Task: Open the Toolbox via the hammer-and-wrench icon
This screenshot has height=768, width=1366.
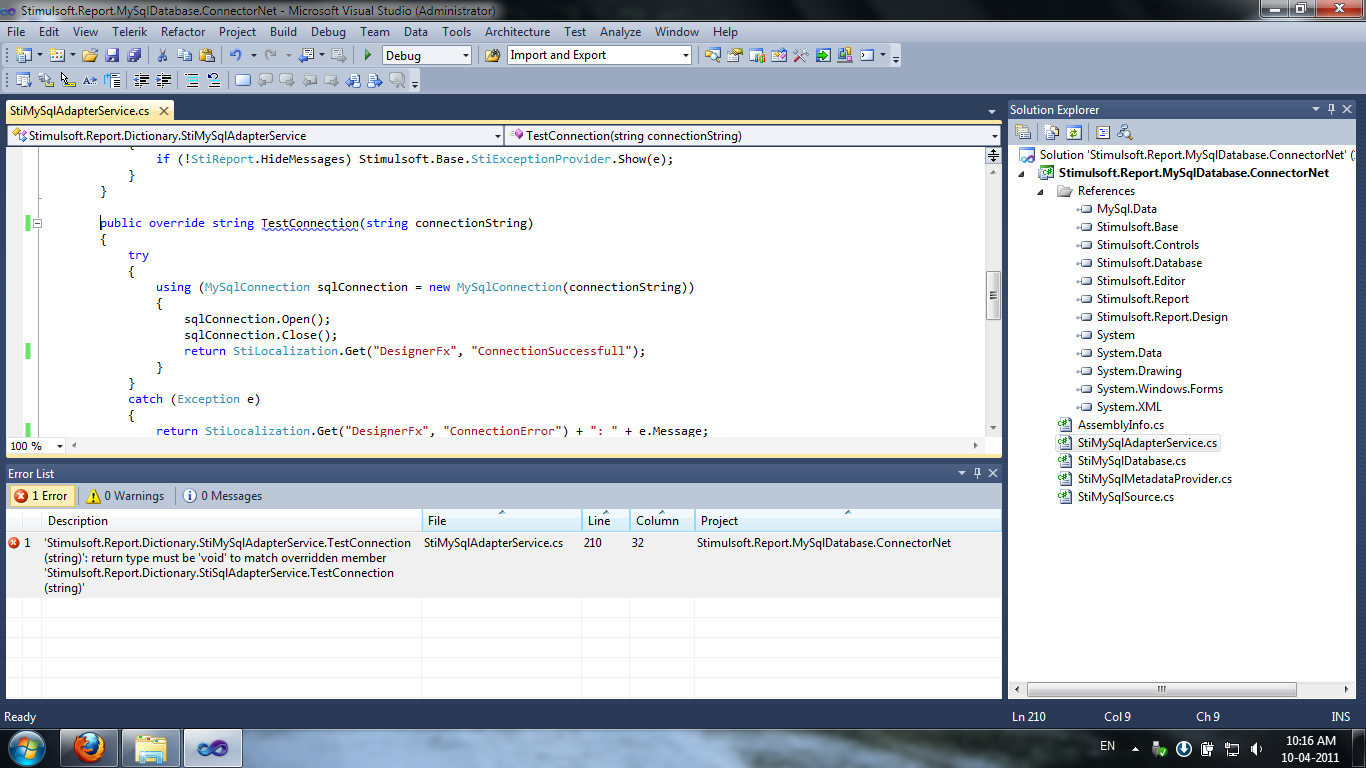Action: tap(801, 56)
